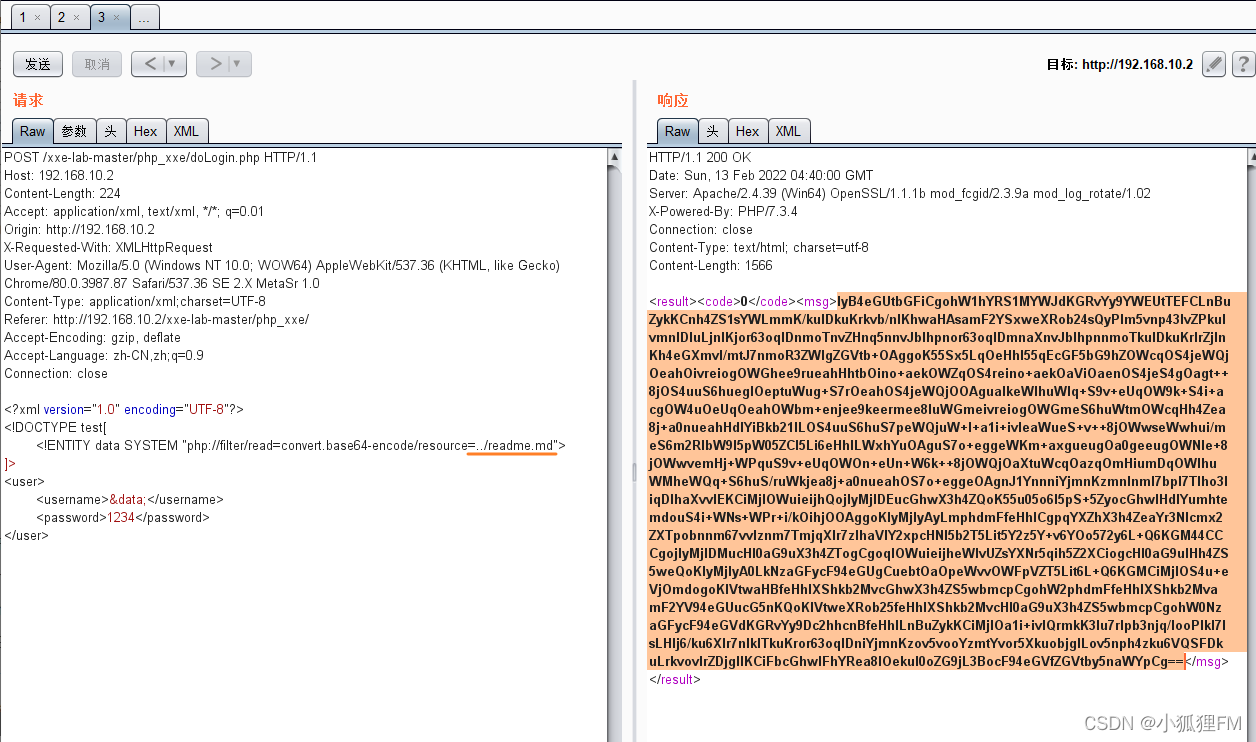Click the 'Content-Length: 224' header in request
This screenshot has width=1256, height=742.
62,194
